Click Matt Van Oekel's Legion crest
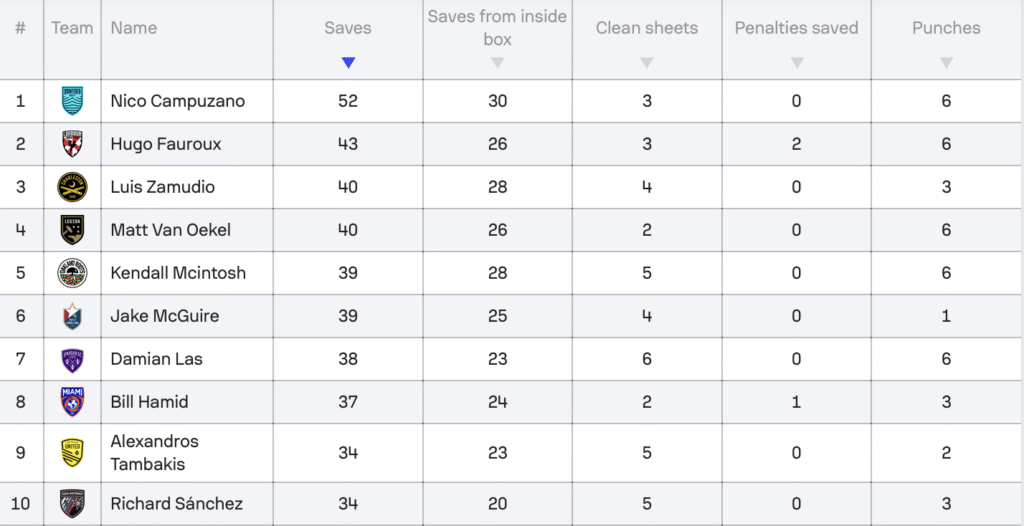The image size is (1024, 526). click(x=72, y=230)
